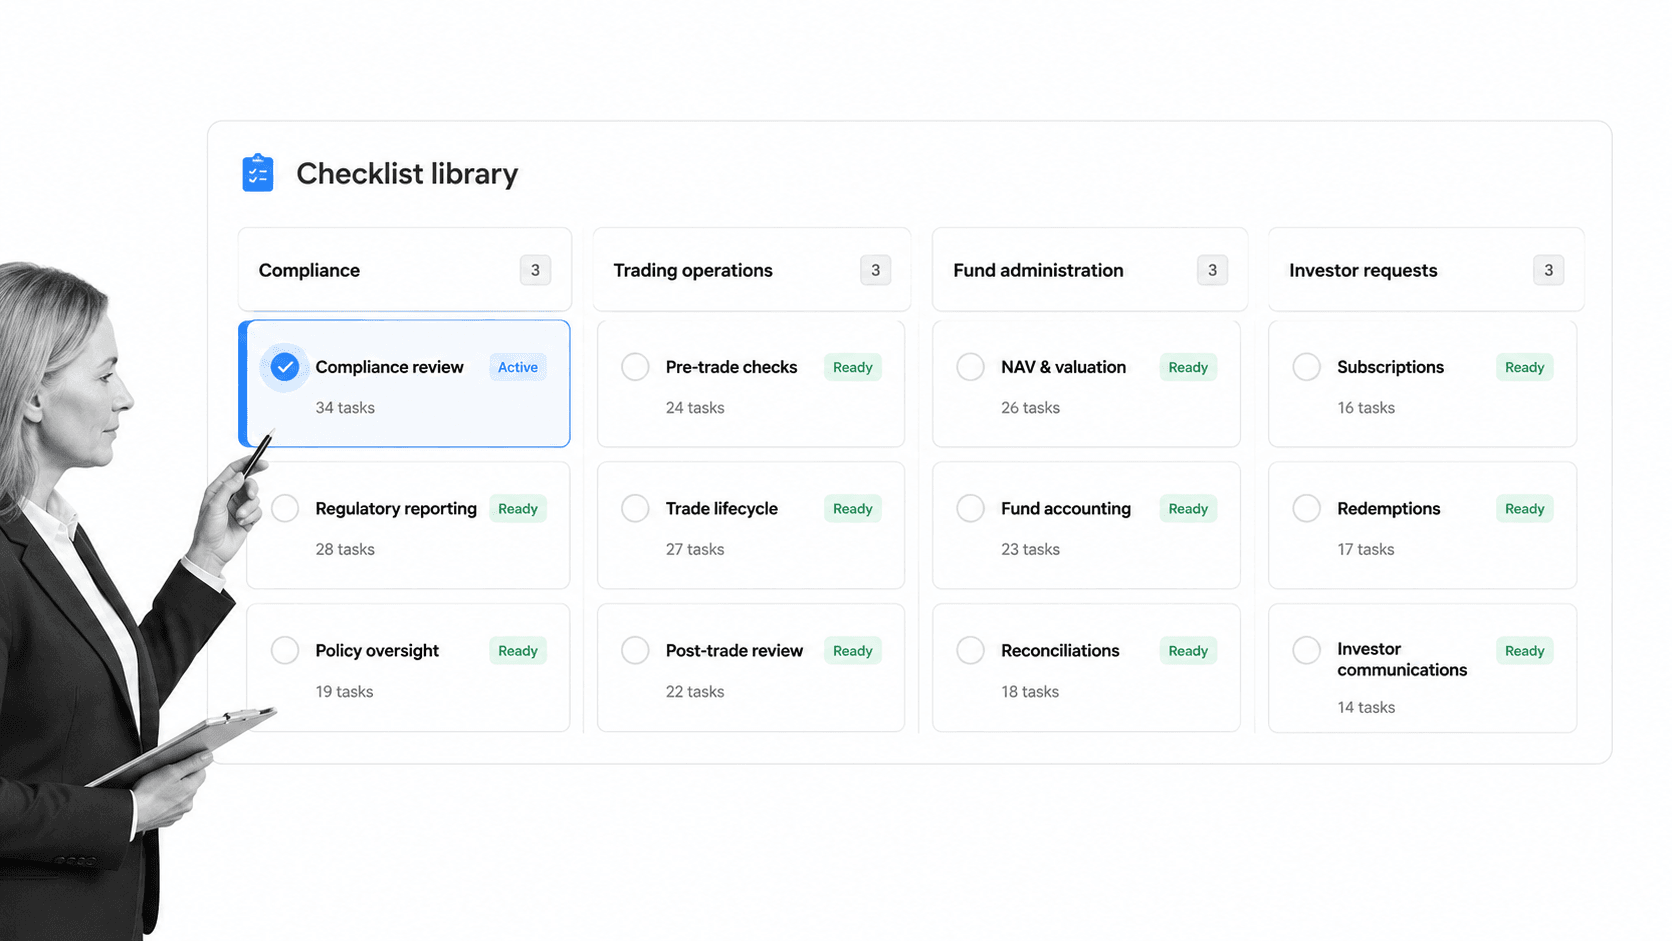Click the Checklist library heading

click(x=407, y=173)
